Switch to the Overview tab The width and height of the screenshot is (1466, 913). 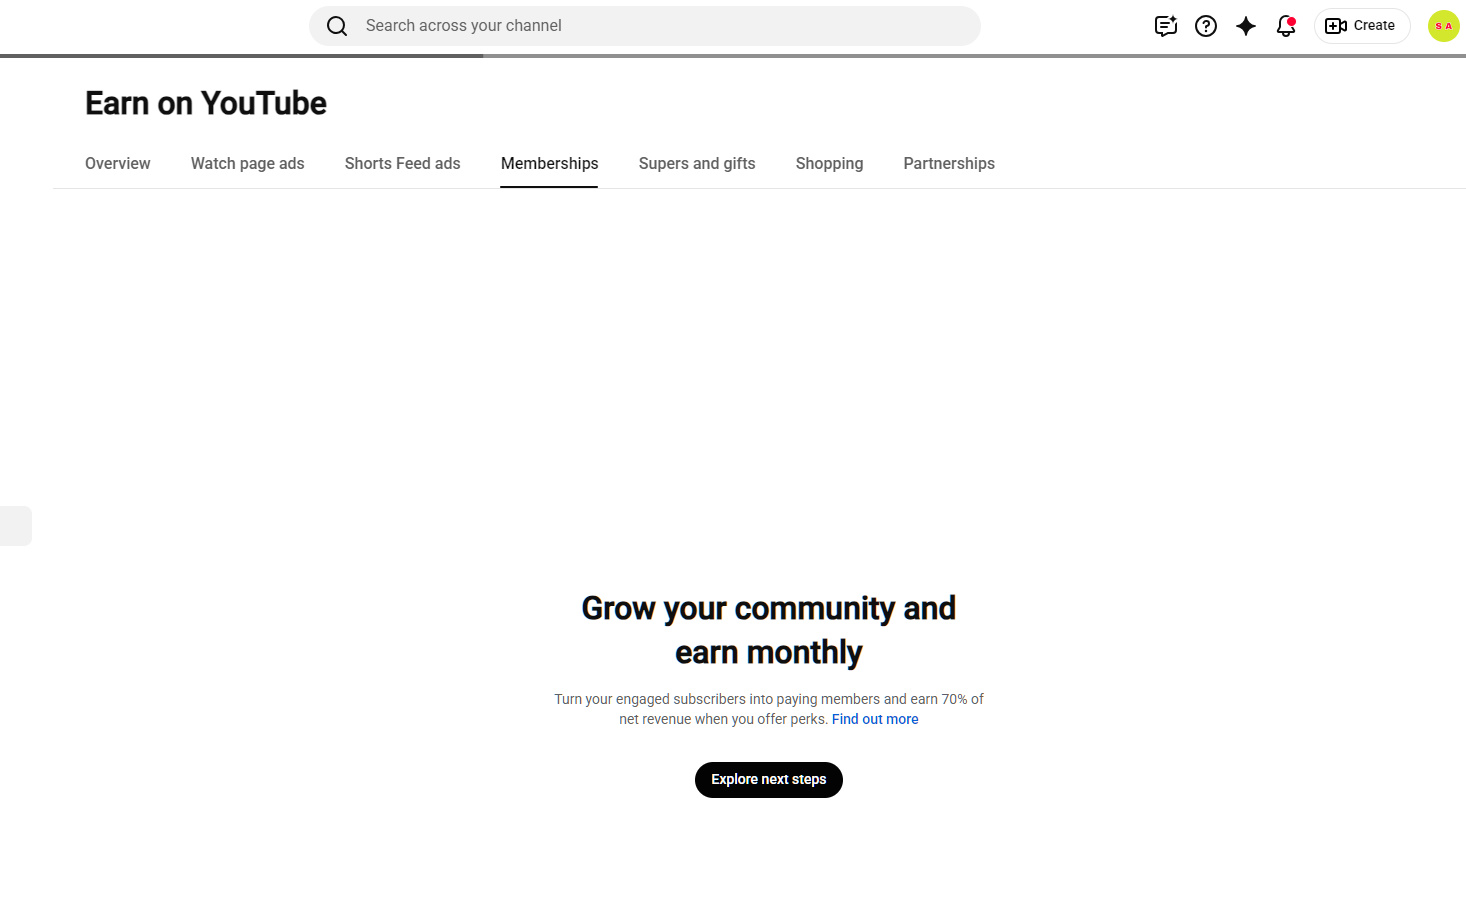(x=118, y=164)
